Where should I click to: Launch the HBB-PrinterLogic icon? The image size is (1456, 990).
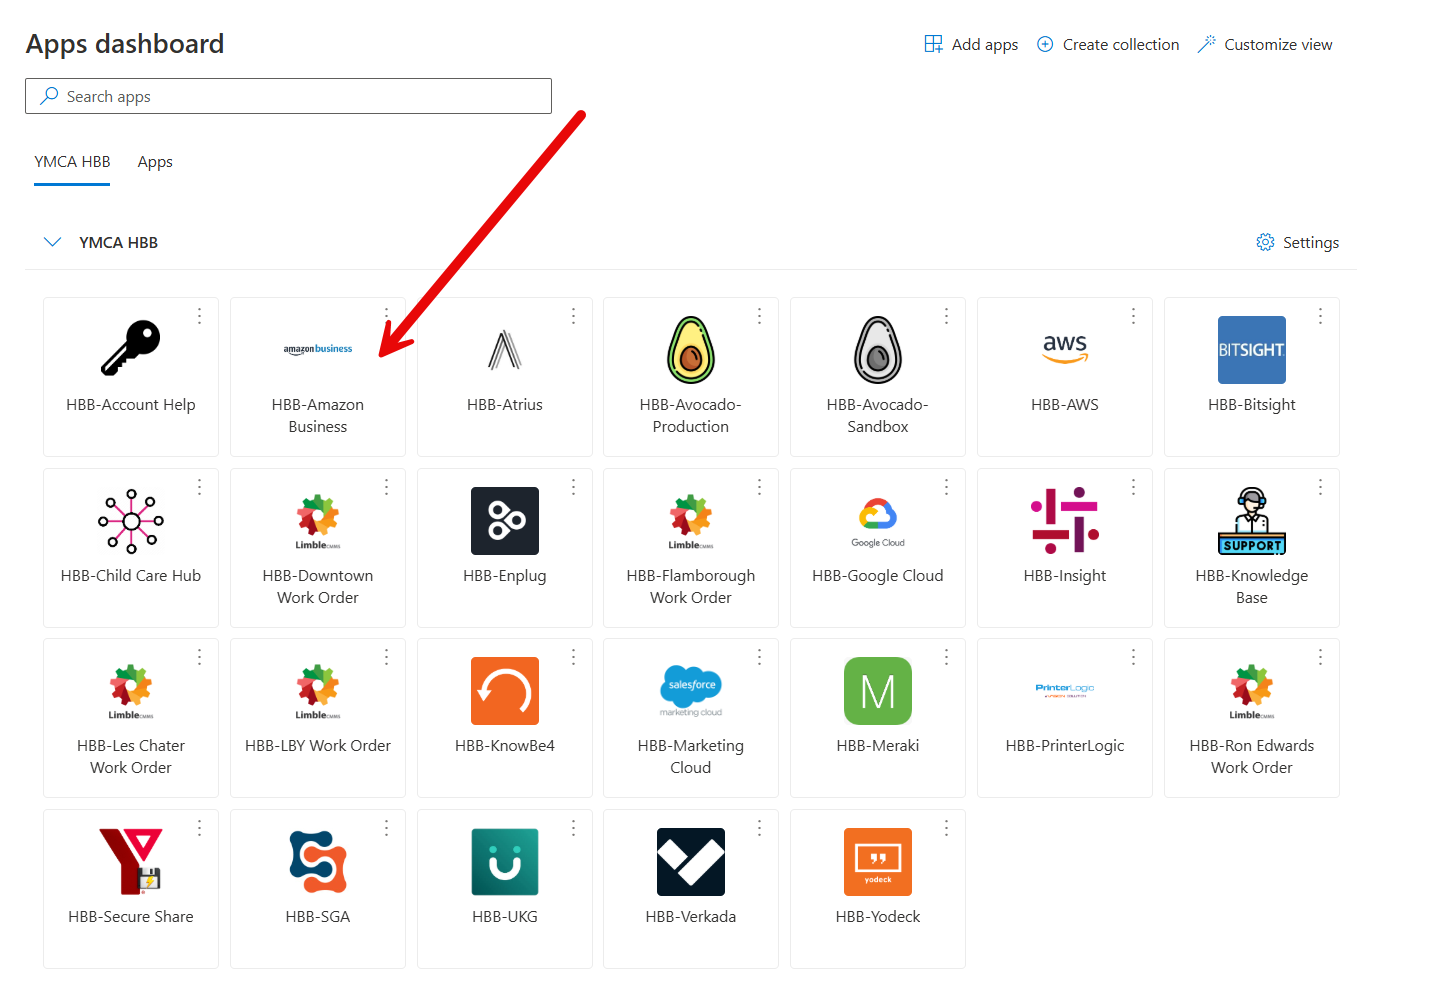click(x=1065, y=690)
